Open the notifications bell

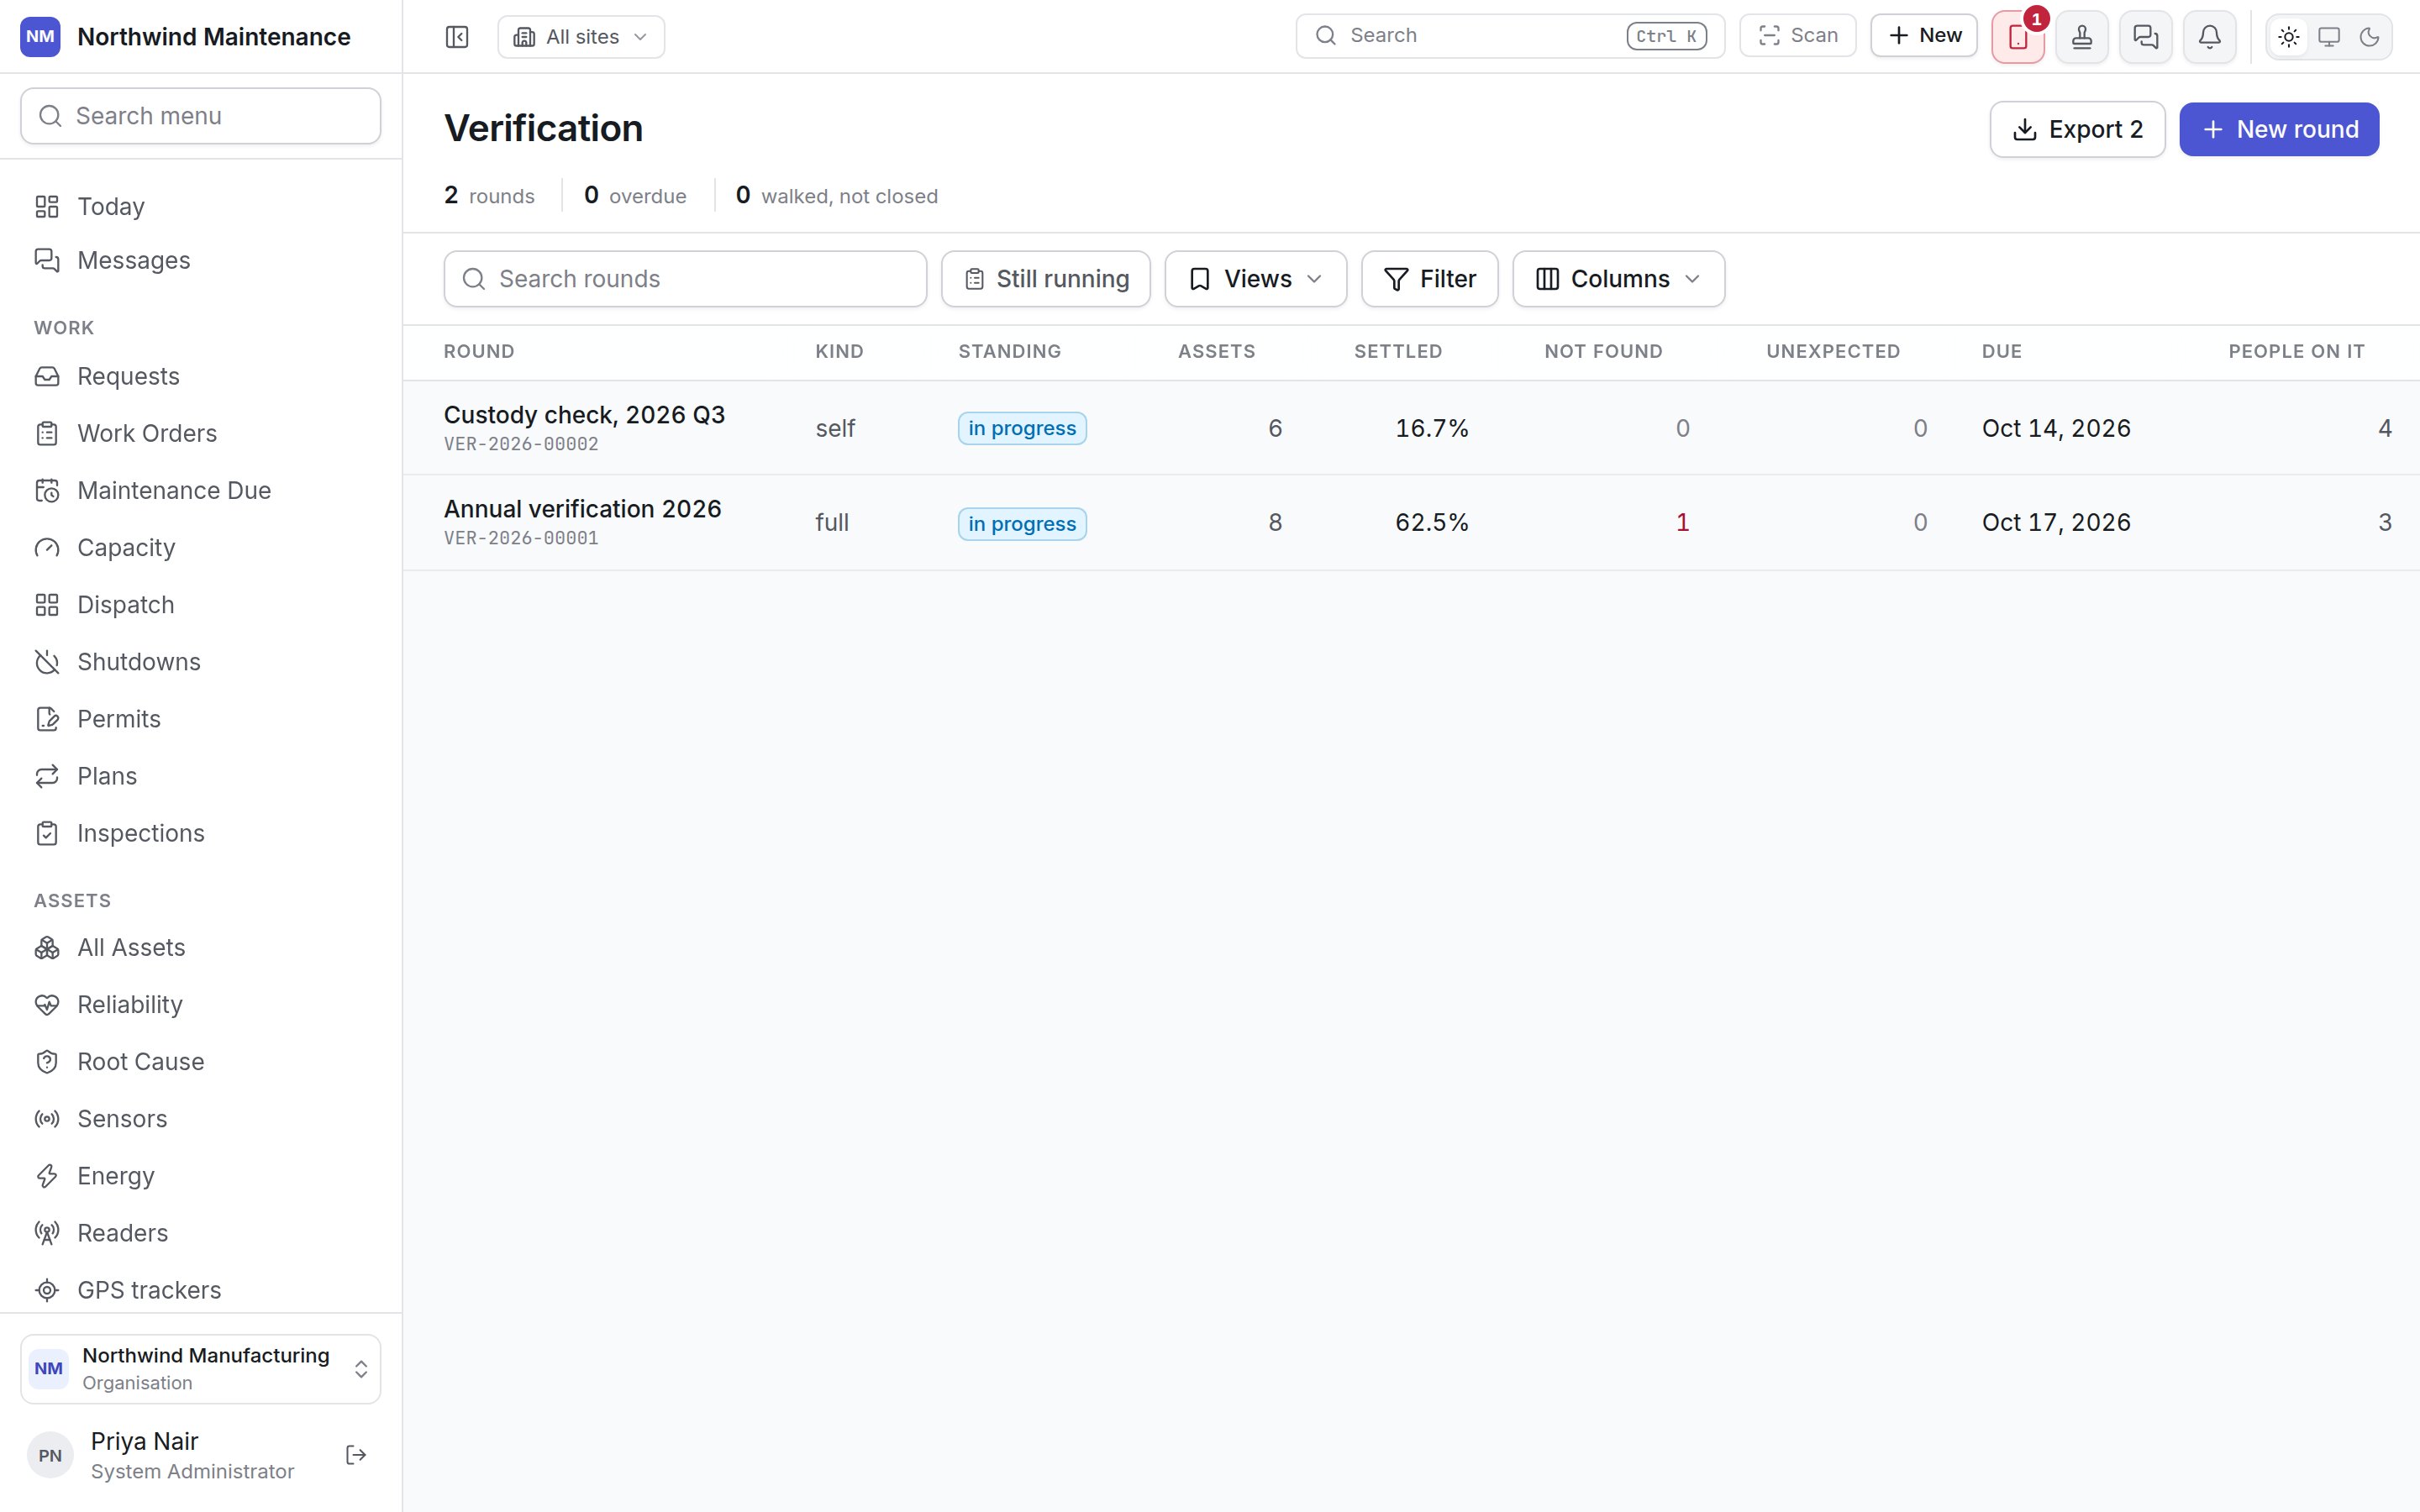click(2210, 37)
